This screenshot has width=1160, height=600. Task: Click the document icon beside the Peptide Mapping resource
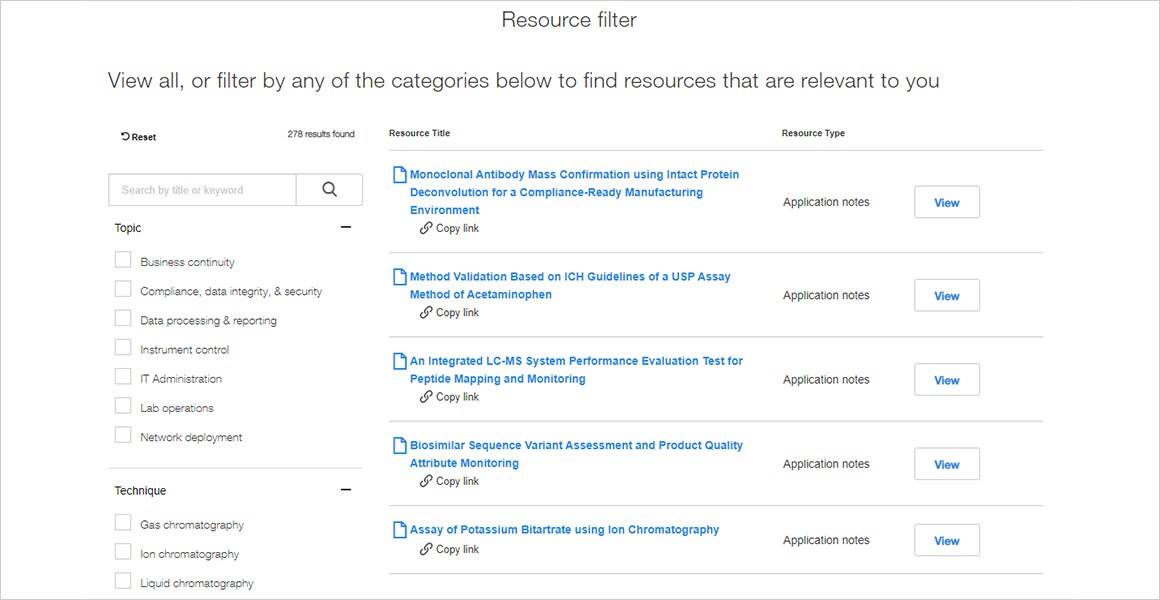(396, 360)
